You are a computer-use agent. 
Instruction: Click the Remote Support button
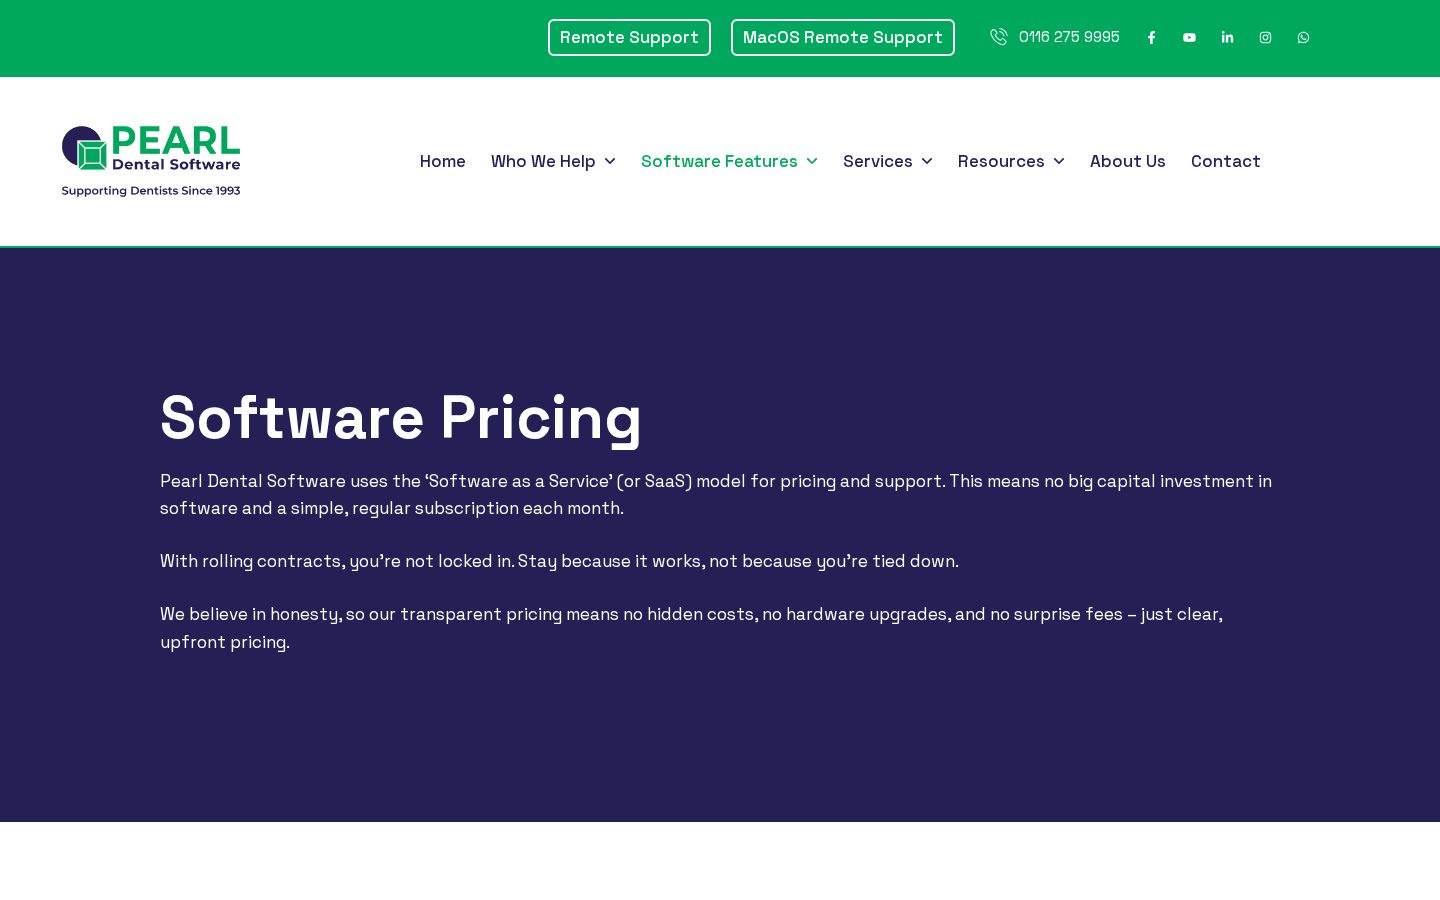(x=629, y=38)
